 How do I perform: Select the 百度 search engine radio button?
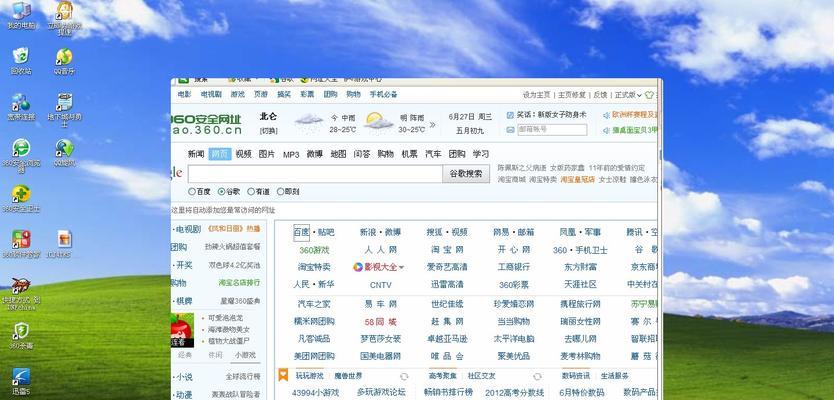192,191
